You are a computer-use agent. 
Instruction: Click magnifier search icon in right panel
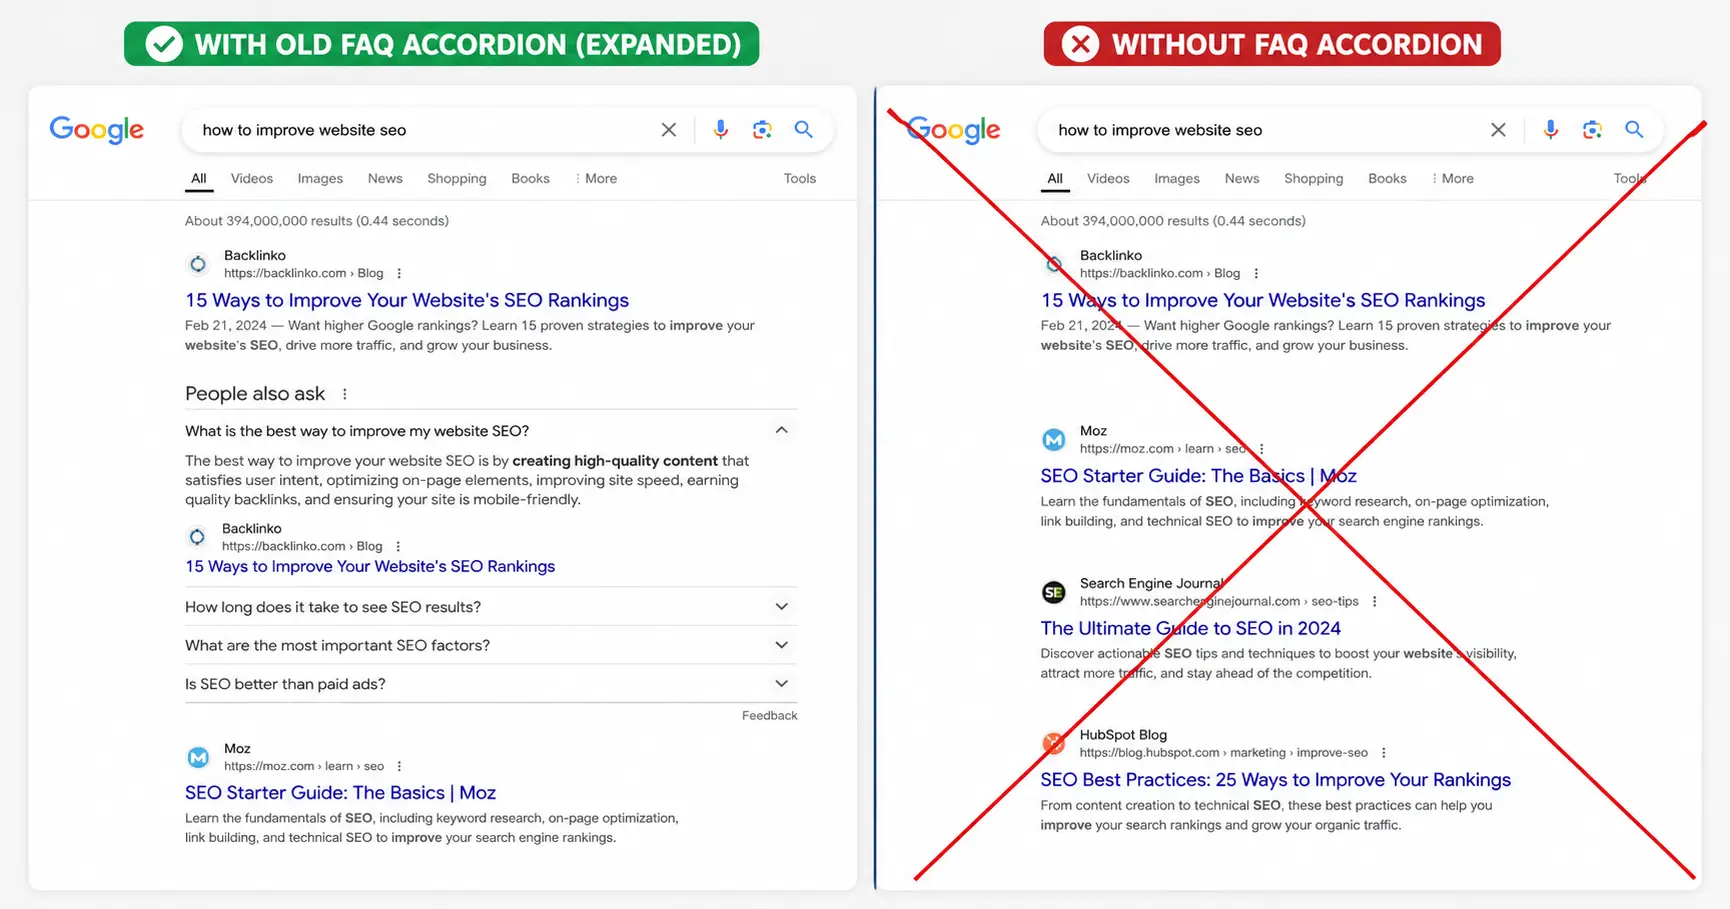pos(1634,129)
